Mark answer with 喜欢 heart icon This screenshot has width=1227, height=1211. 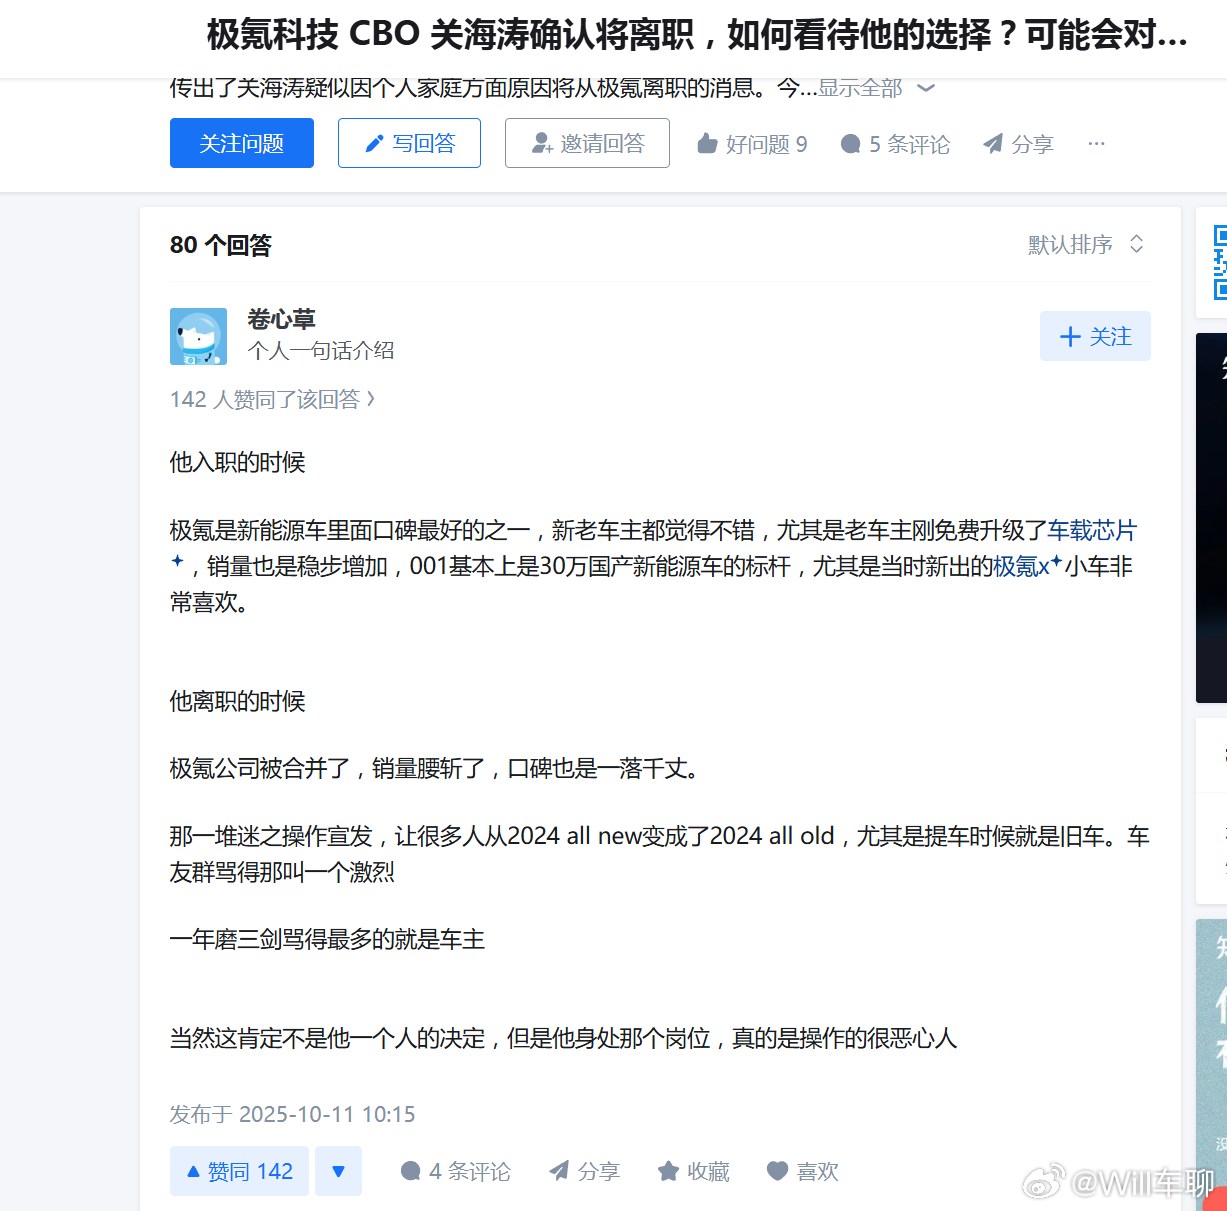[x=802, y=1171]
